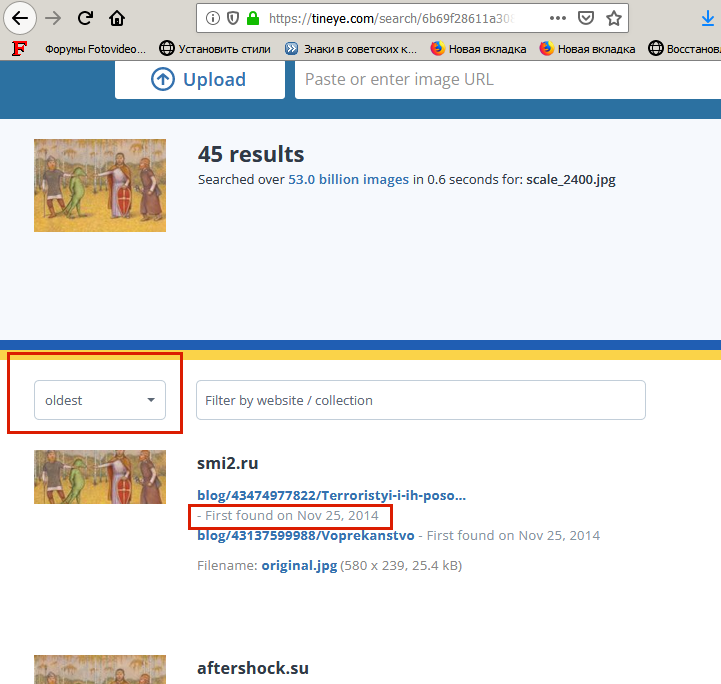Focus the Filter by website / collection field
The image size is (721, 684).
pyautogui.click(x=421, y=400)
